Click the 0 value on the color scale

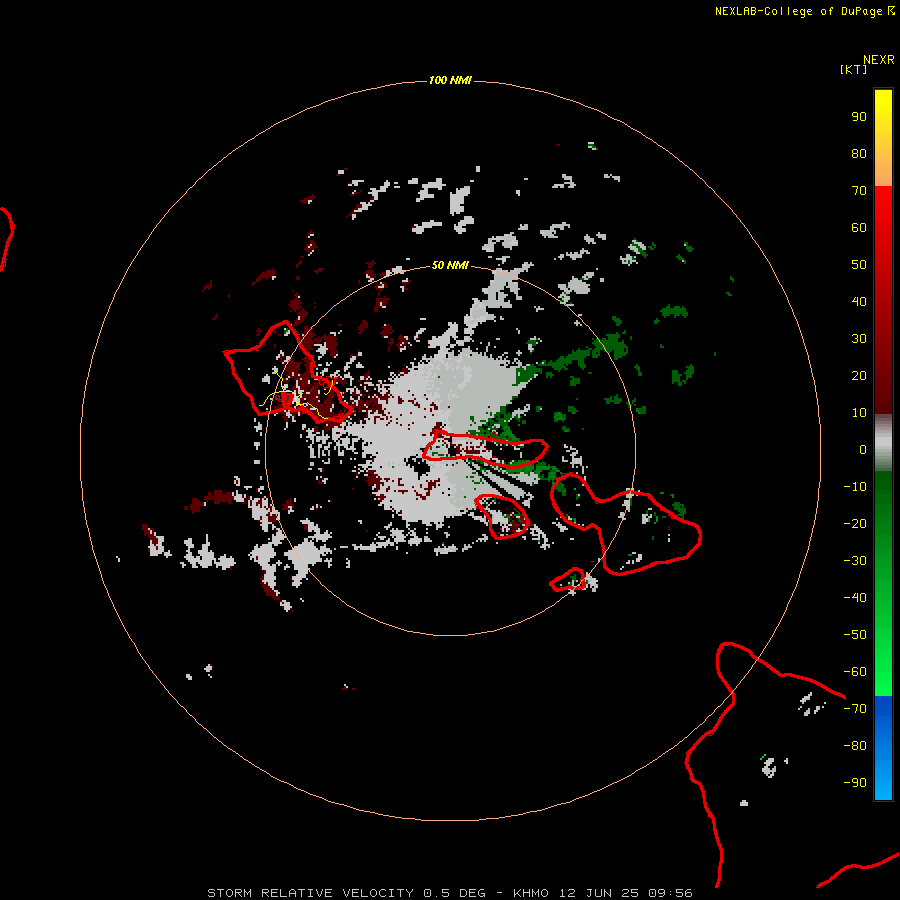[863, 450]
